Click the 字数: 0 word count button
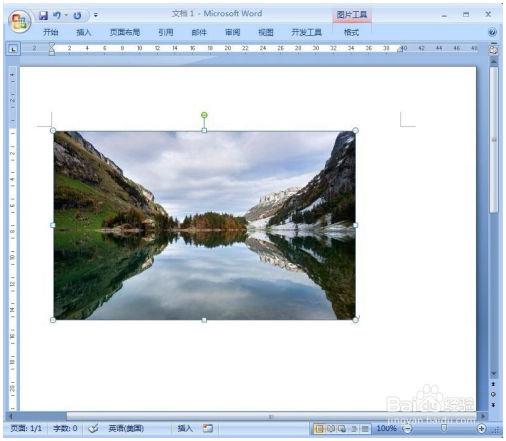This screenshot has width=506, height=441. [65, 428]
